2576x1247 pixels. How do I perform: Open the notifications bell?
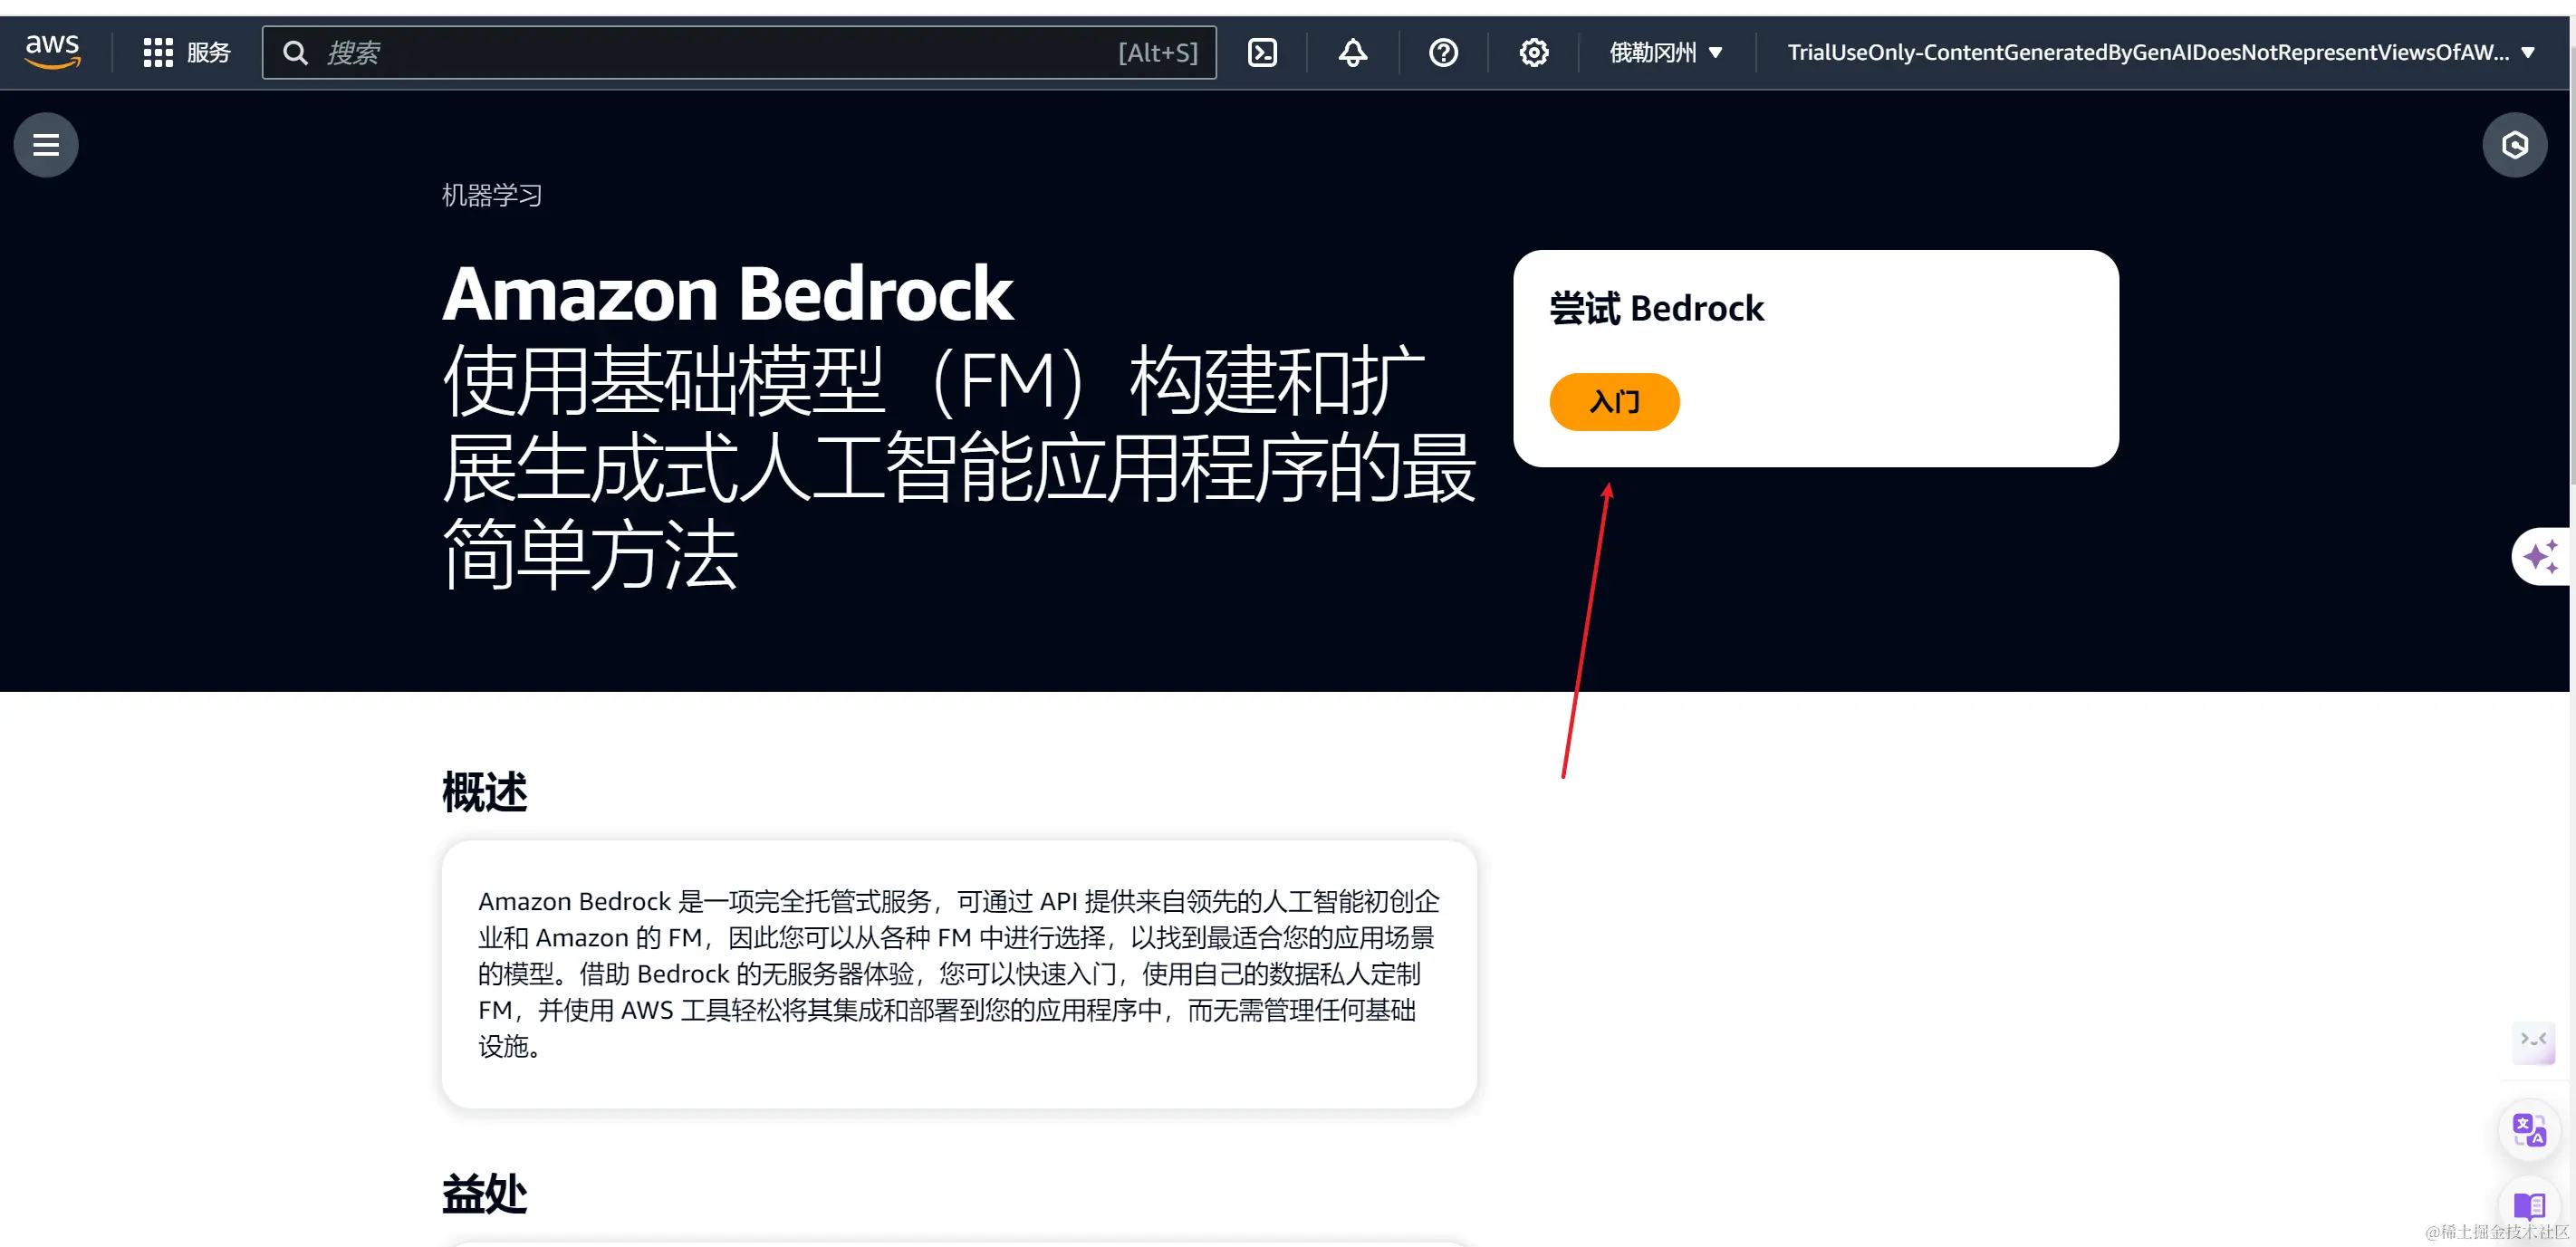[1352, 52]
